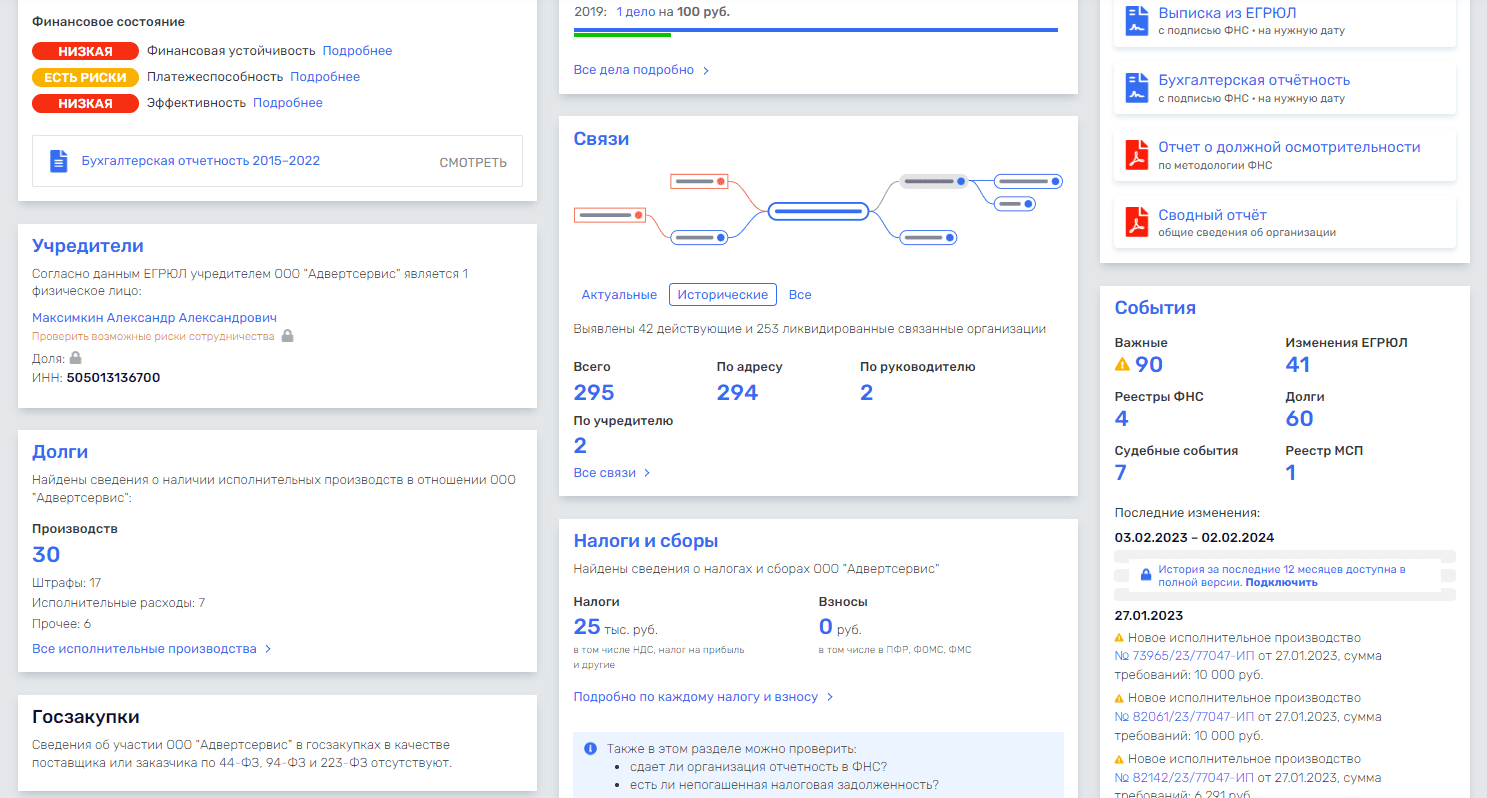Click the blue-green progress bar for 2019 cases
This screenshot has height=798, width=1487.
point(816,32)
